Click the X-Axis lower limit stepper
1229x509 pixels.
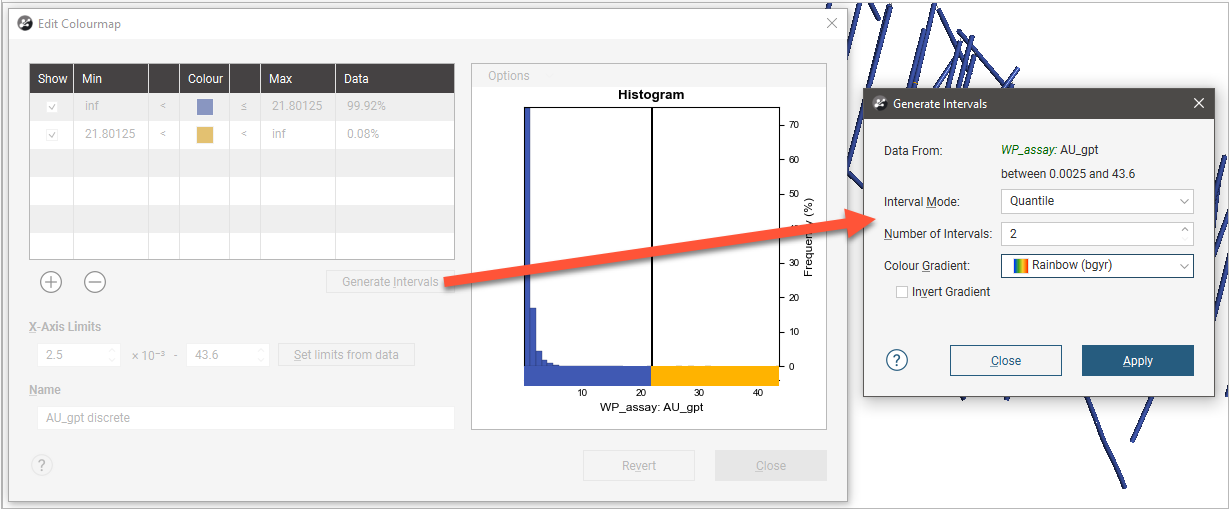111,354
